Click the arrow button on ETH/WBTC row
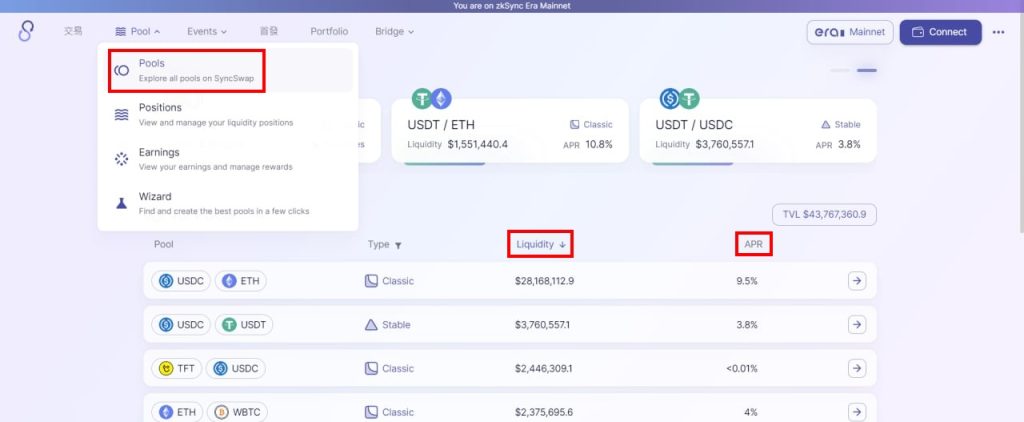 point(856,412)
